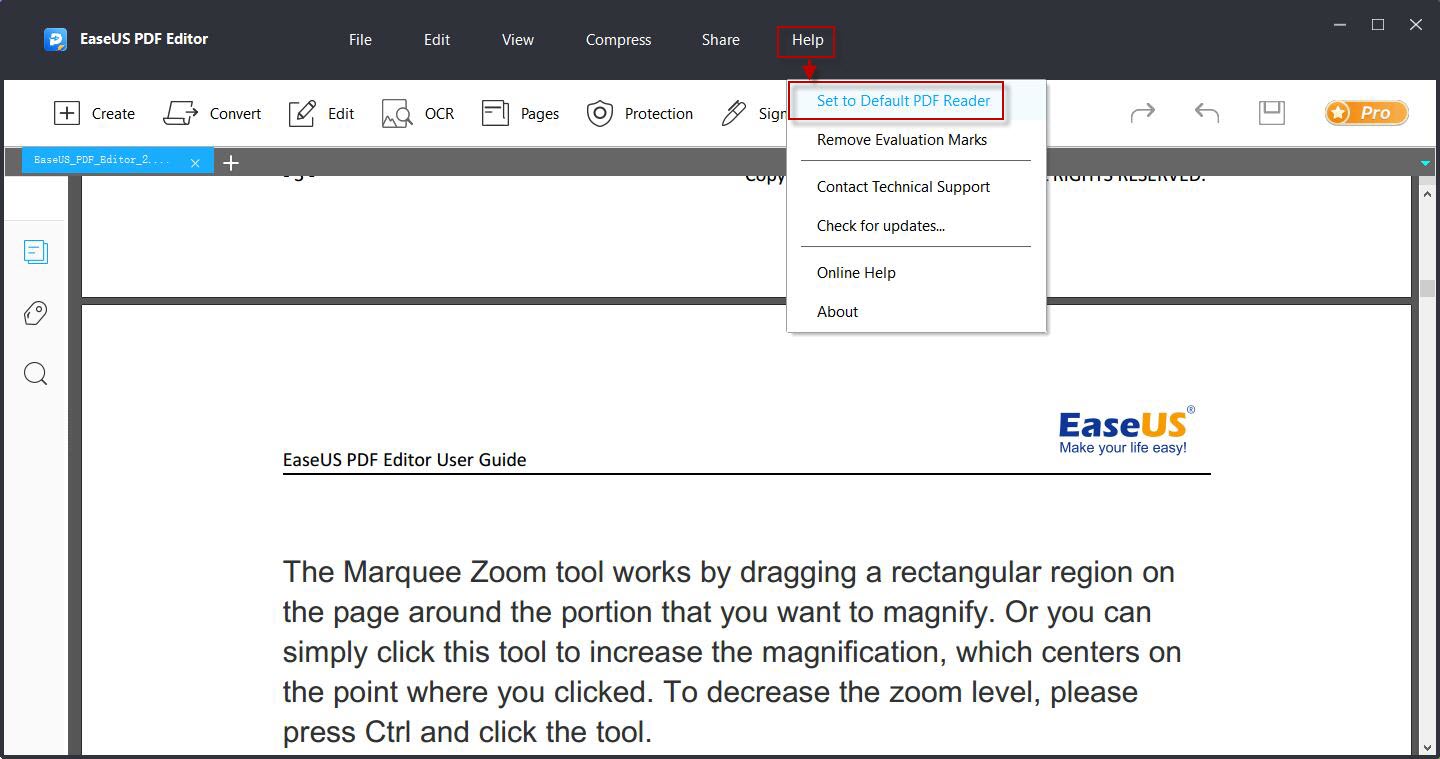
Task: Upgrade via the Pro button
Action: point(1366,113)
